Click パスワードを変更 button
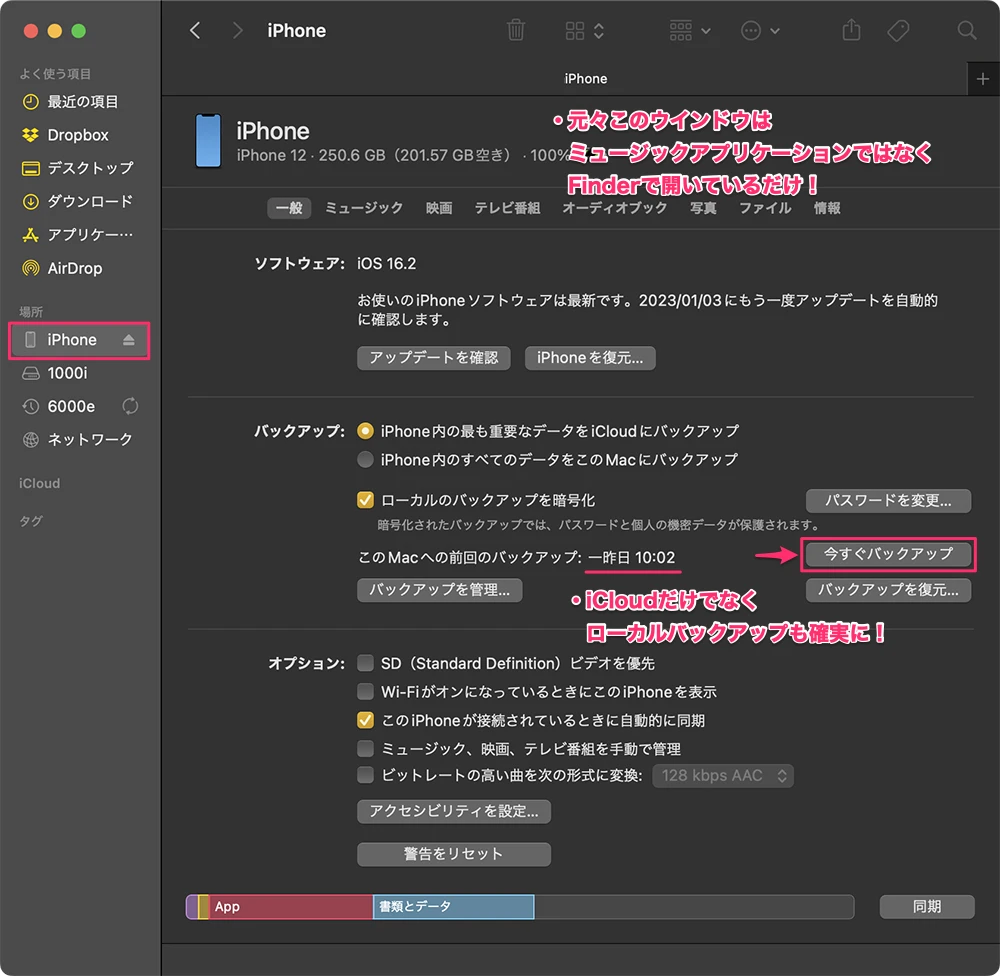This screenshot has height=976, width=1000. pyautogui.click(x=888, y=501)
